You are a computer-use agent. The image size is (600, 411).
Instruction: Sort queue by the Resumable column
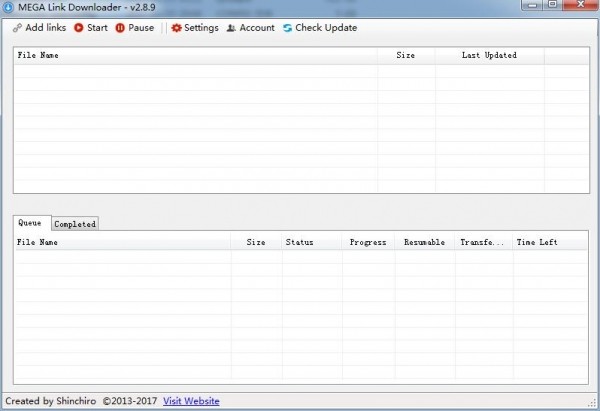[x=425, y=242]
